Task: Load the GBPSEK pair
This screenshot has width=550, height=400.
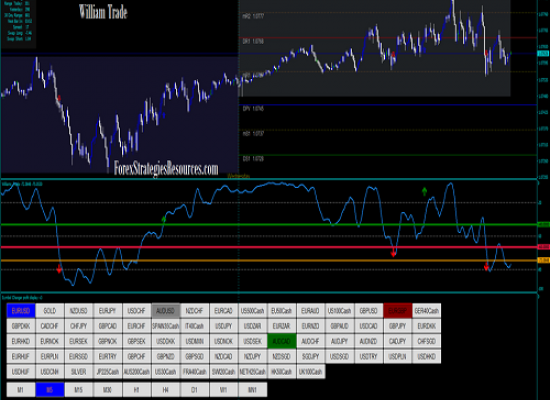Action: [137, 341]
